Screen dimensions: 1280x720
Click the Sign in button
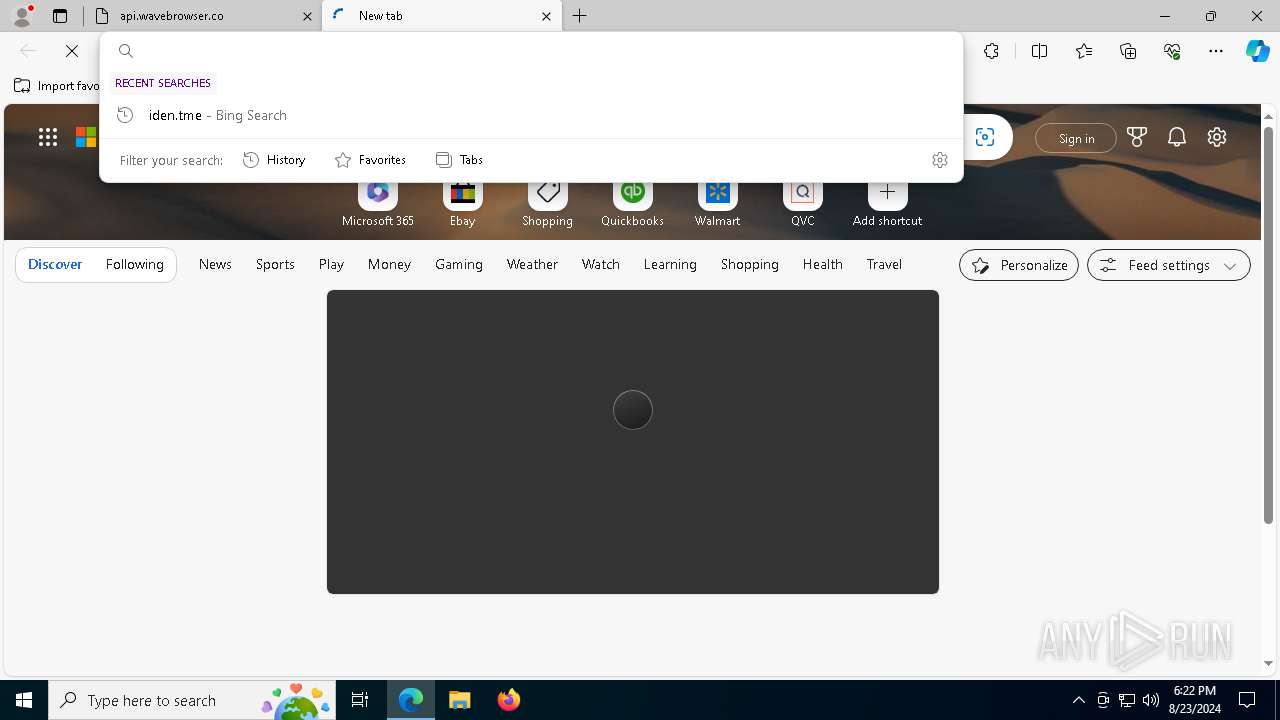coord(1076,138)
